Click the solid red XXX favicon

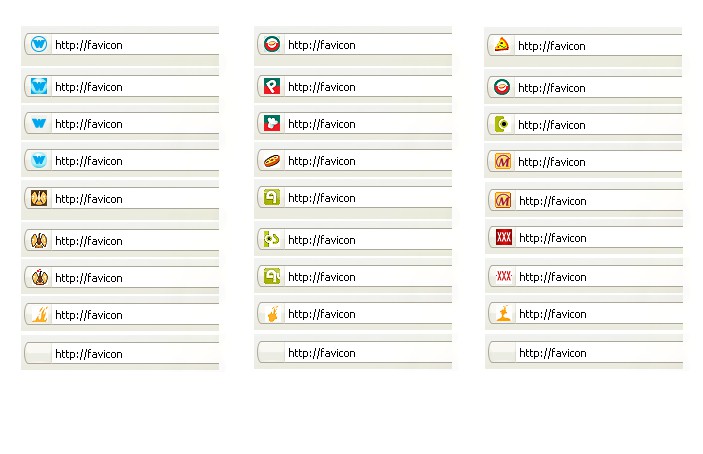[503, 238]
